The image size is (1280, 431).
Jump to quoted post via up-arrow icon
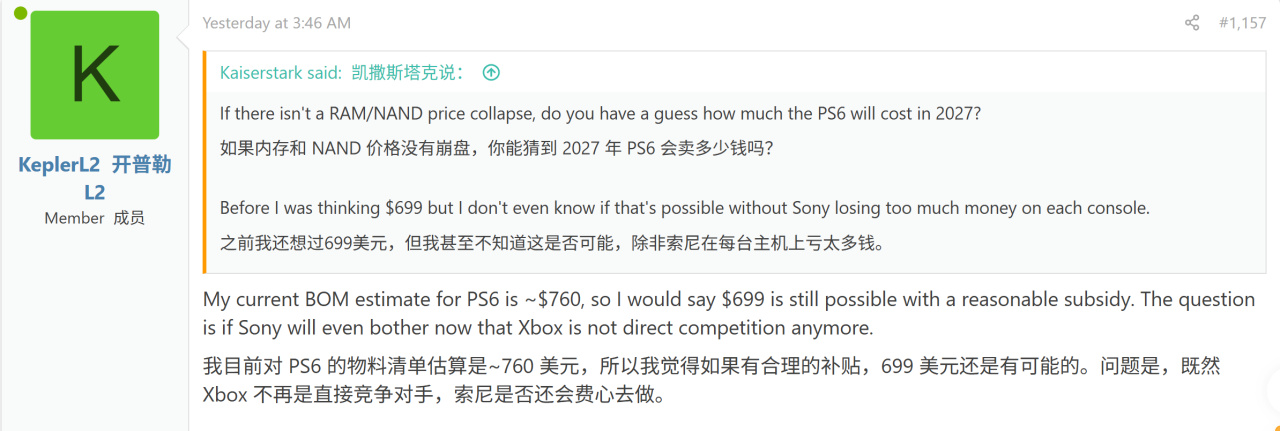pos(491,72)
